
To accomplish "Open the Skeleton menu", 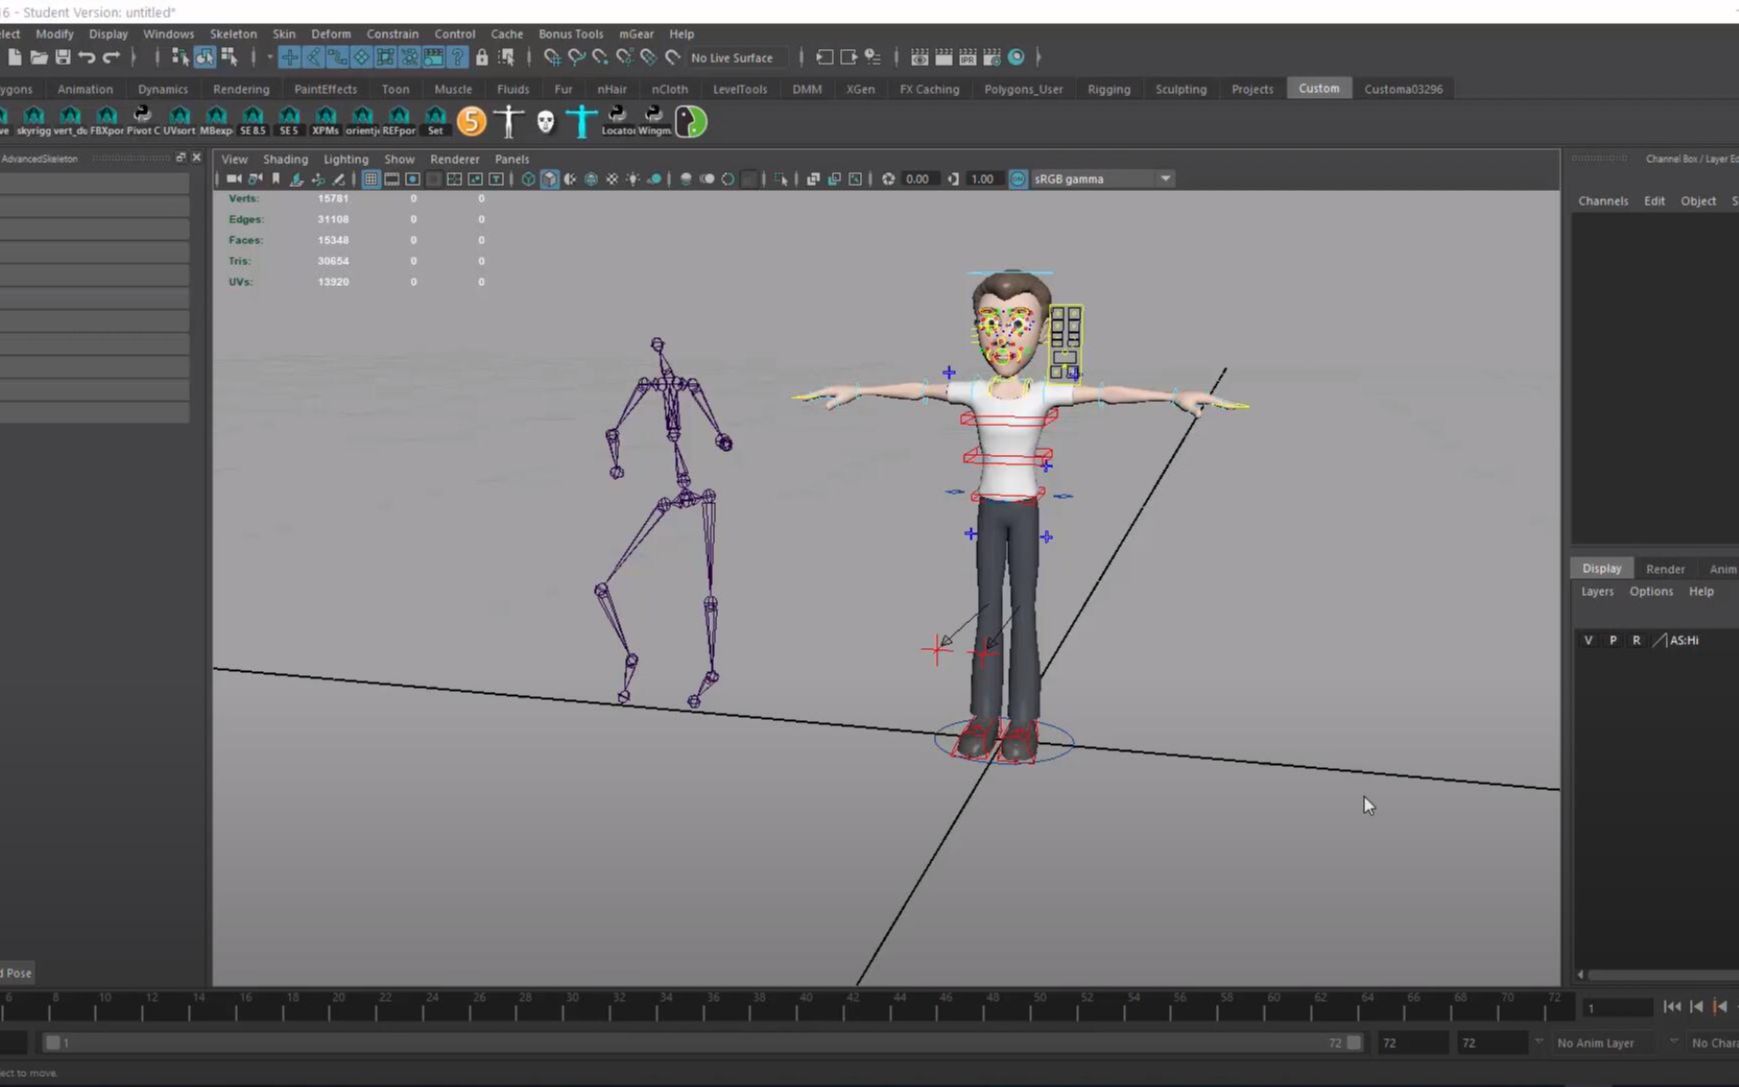I will pyautogui.click(x=233, y=33).
